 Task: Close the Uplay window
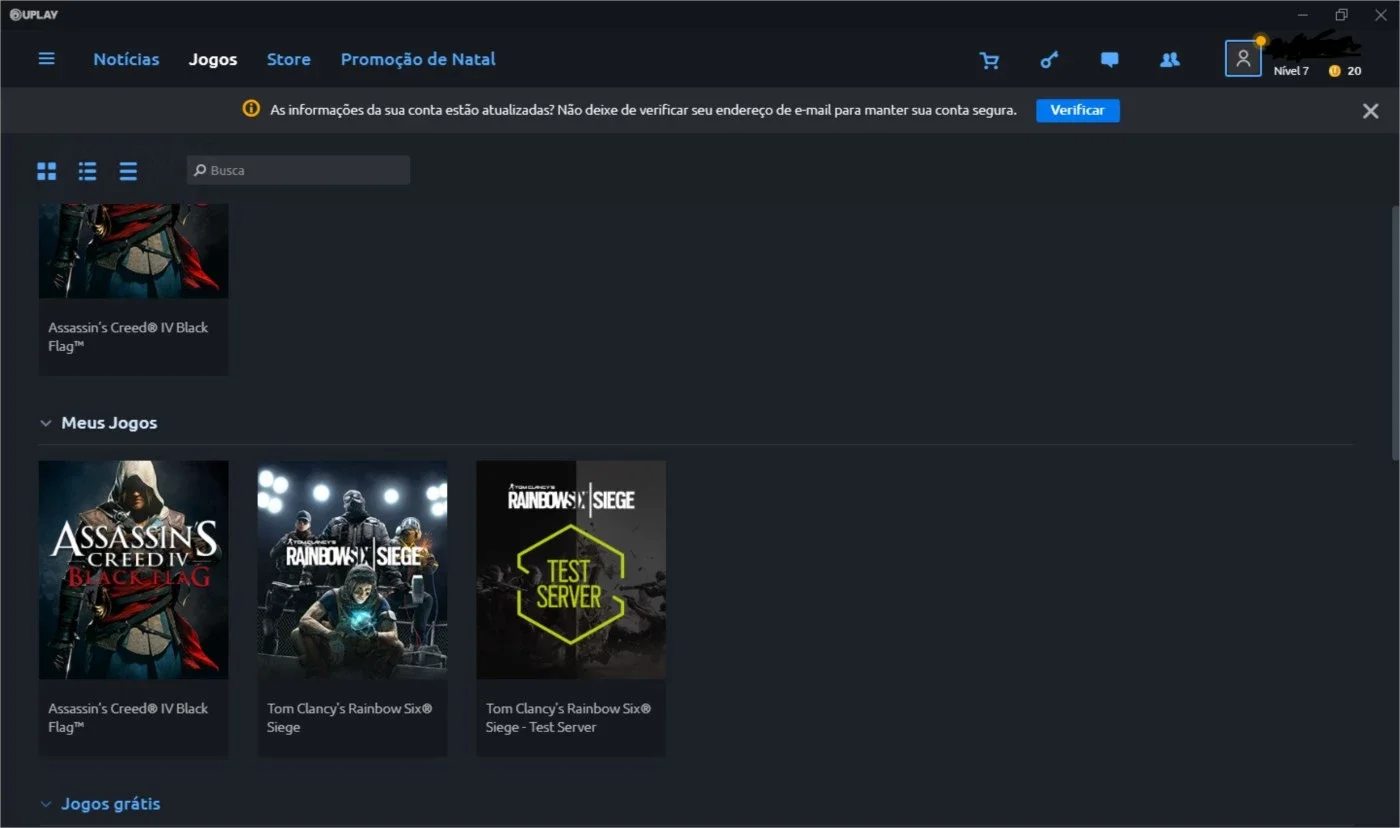[1381, 14]
